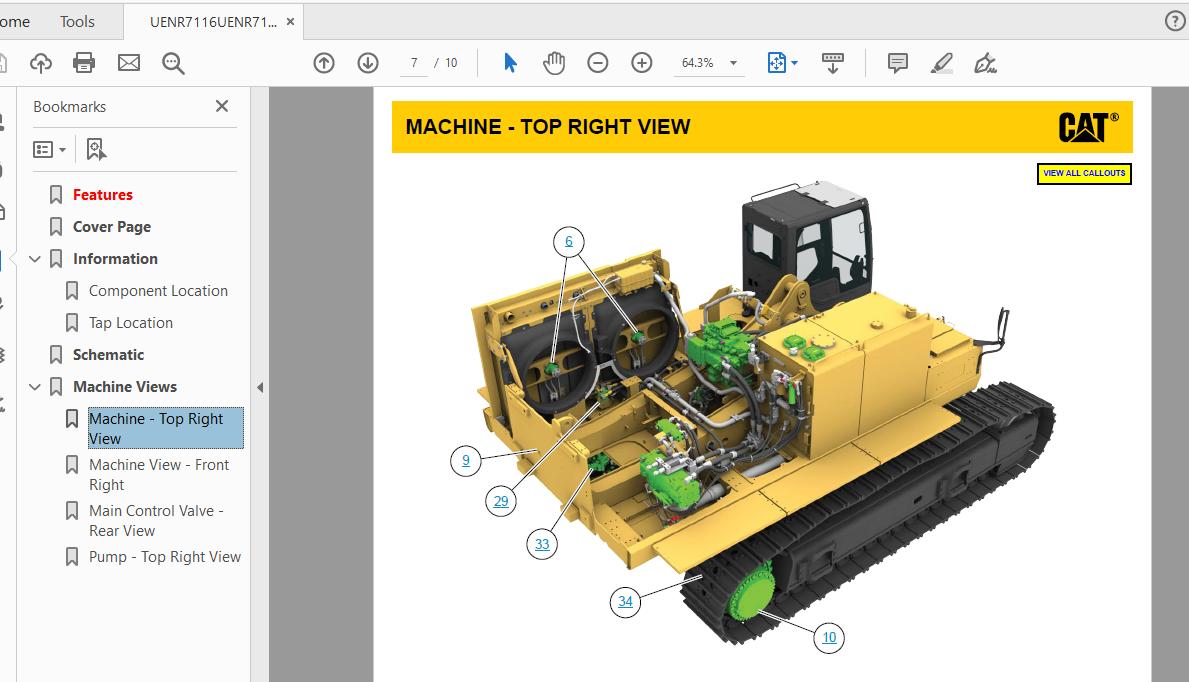Go to previous page arrow

(x=324, y=63)
